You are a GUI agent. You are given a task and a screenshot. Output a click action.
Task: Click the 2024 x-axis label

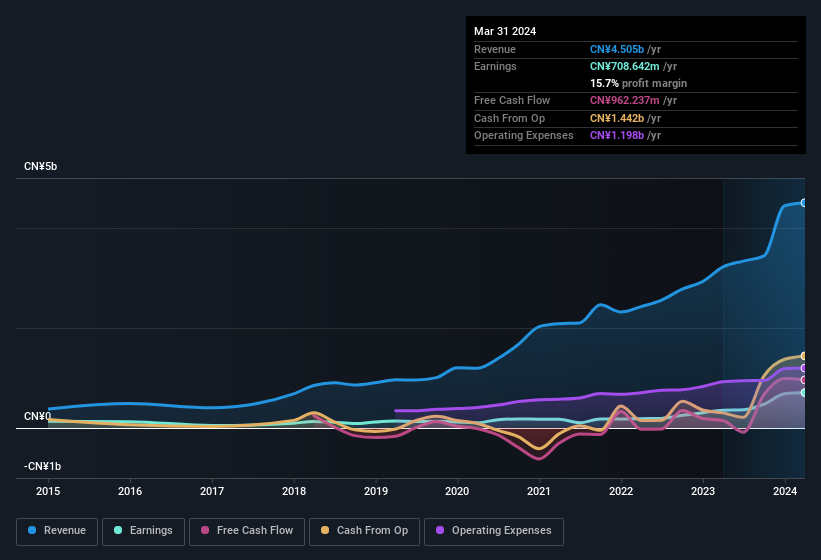pyautogui.click(x=785, y=491)
